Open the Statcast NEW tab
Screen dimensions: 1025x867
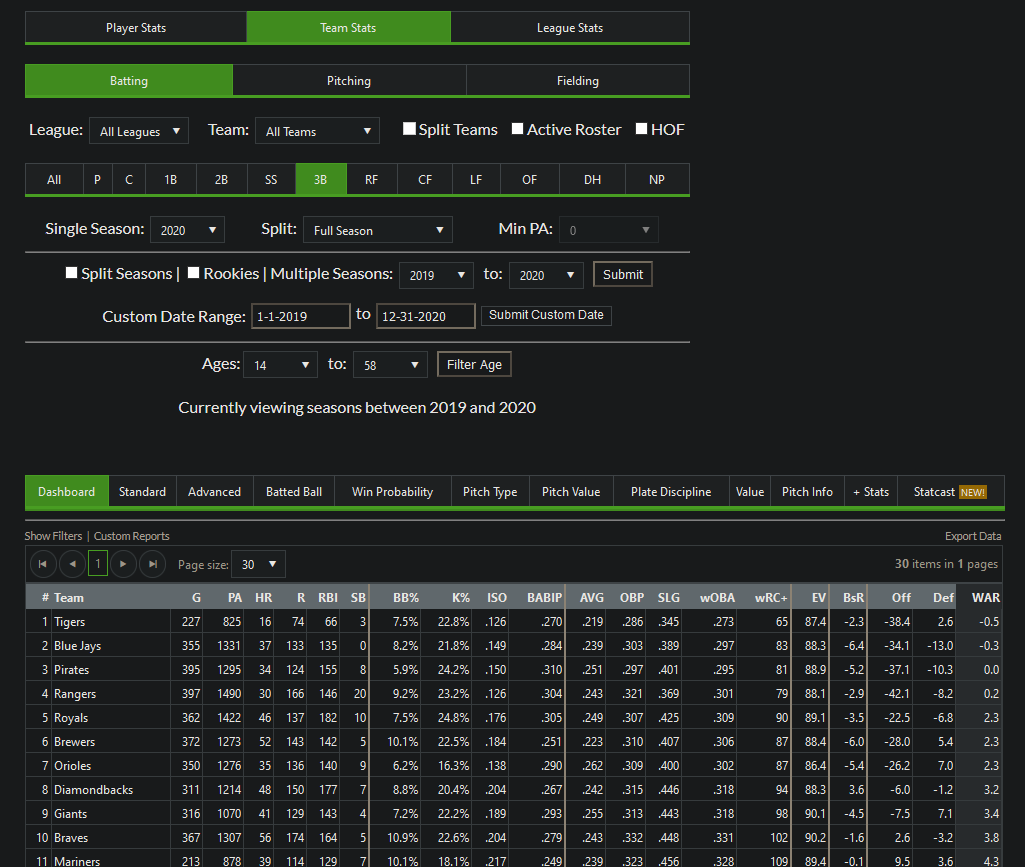point(950,492)
